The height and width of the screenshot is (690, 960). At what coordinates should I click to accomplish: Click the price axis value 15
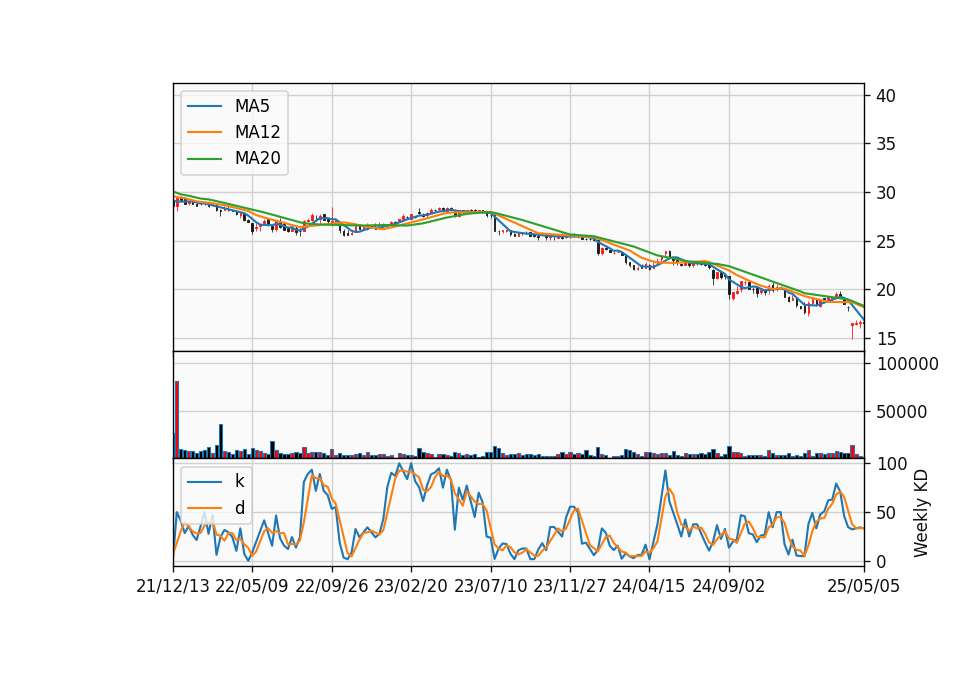(886, 339)
